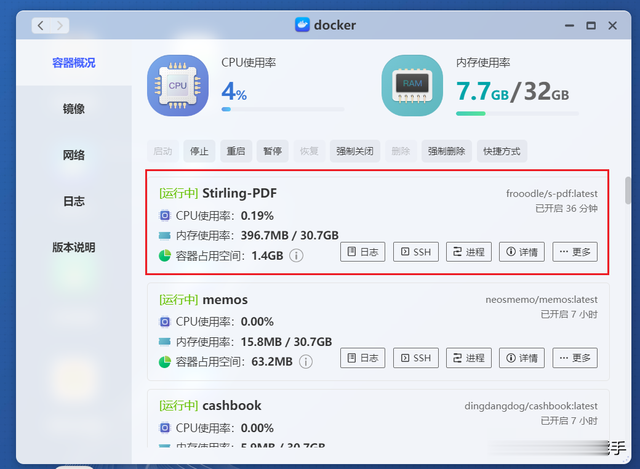Click the docker whale logo in title bar

pyautogui.click(x=302, y=25)
